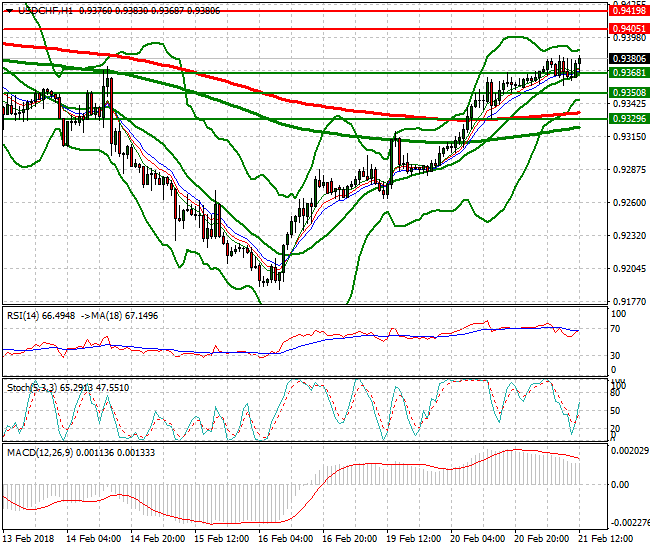Screen dimensions: 650x550
Task: Select the red 0.94051 price level label
Action: point(629,29)
